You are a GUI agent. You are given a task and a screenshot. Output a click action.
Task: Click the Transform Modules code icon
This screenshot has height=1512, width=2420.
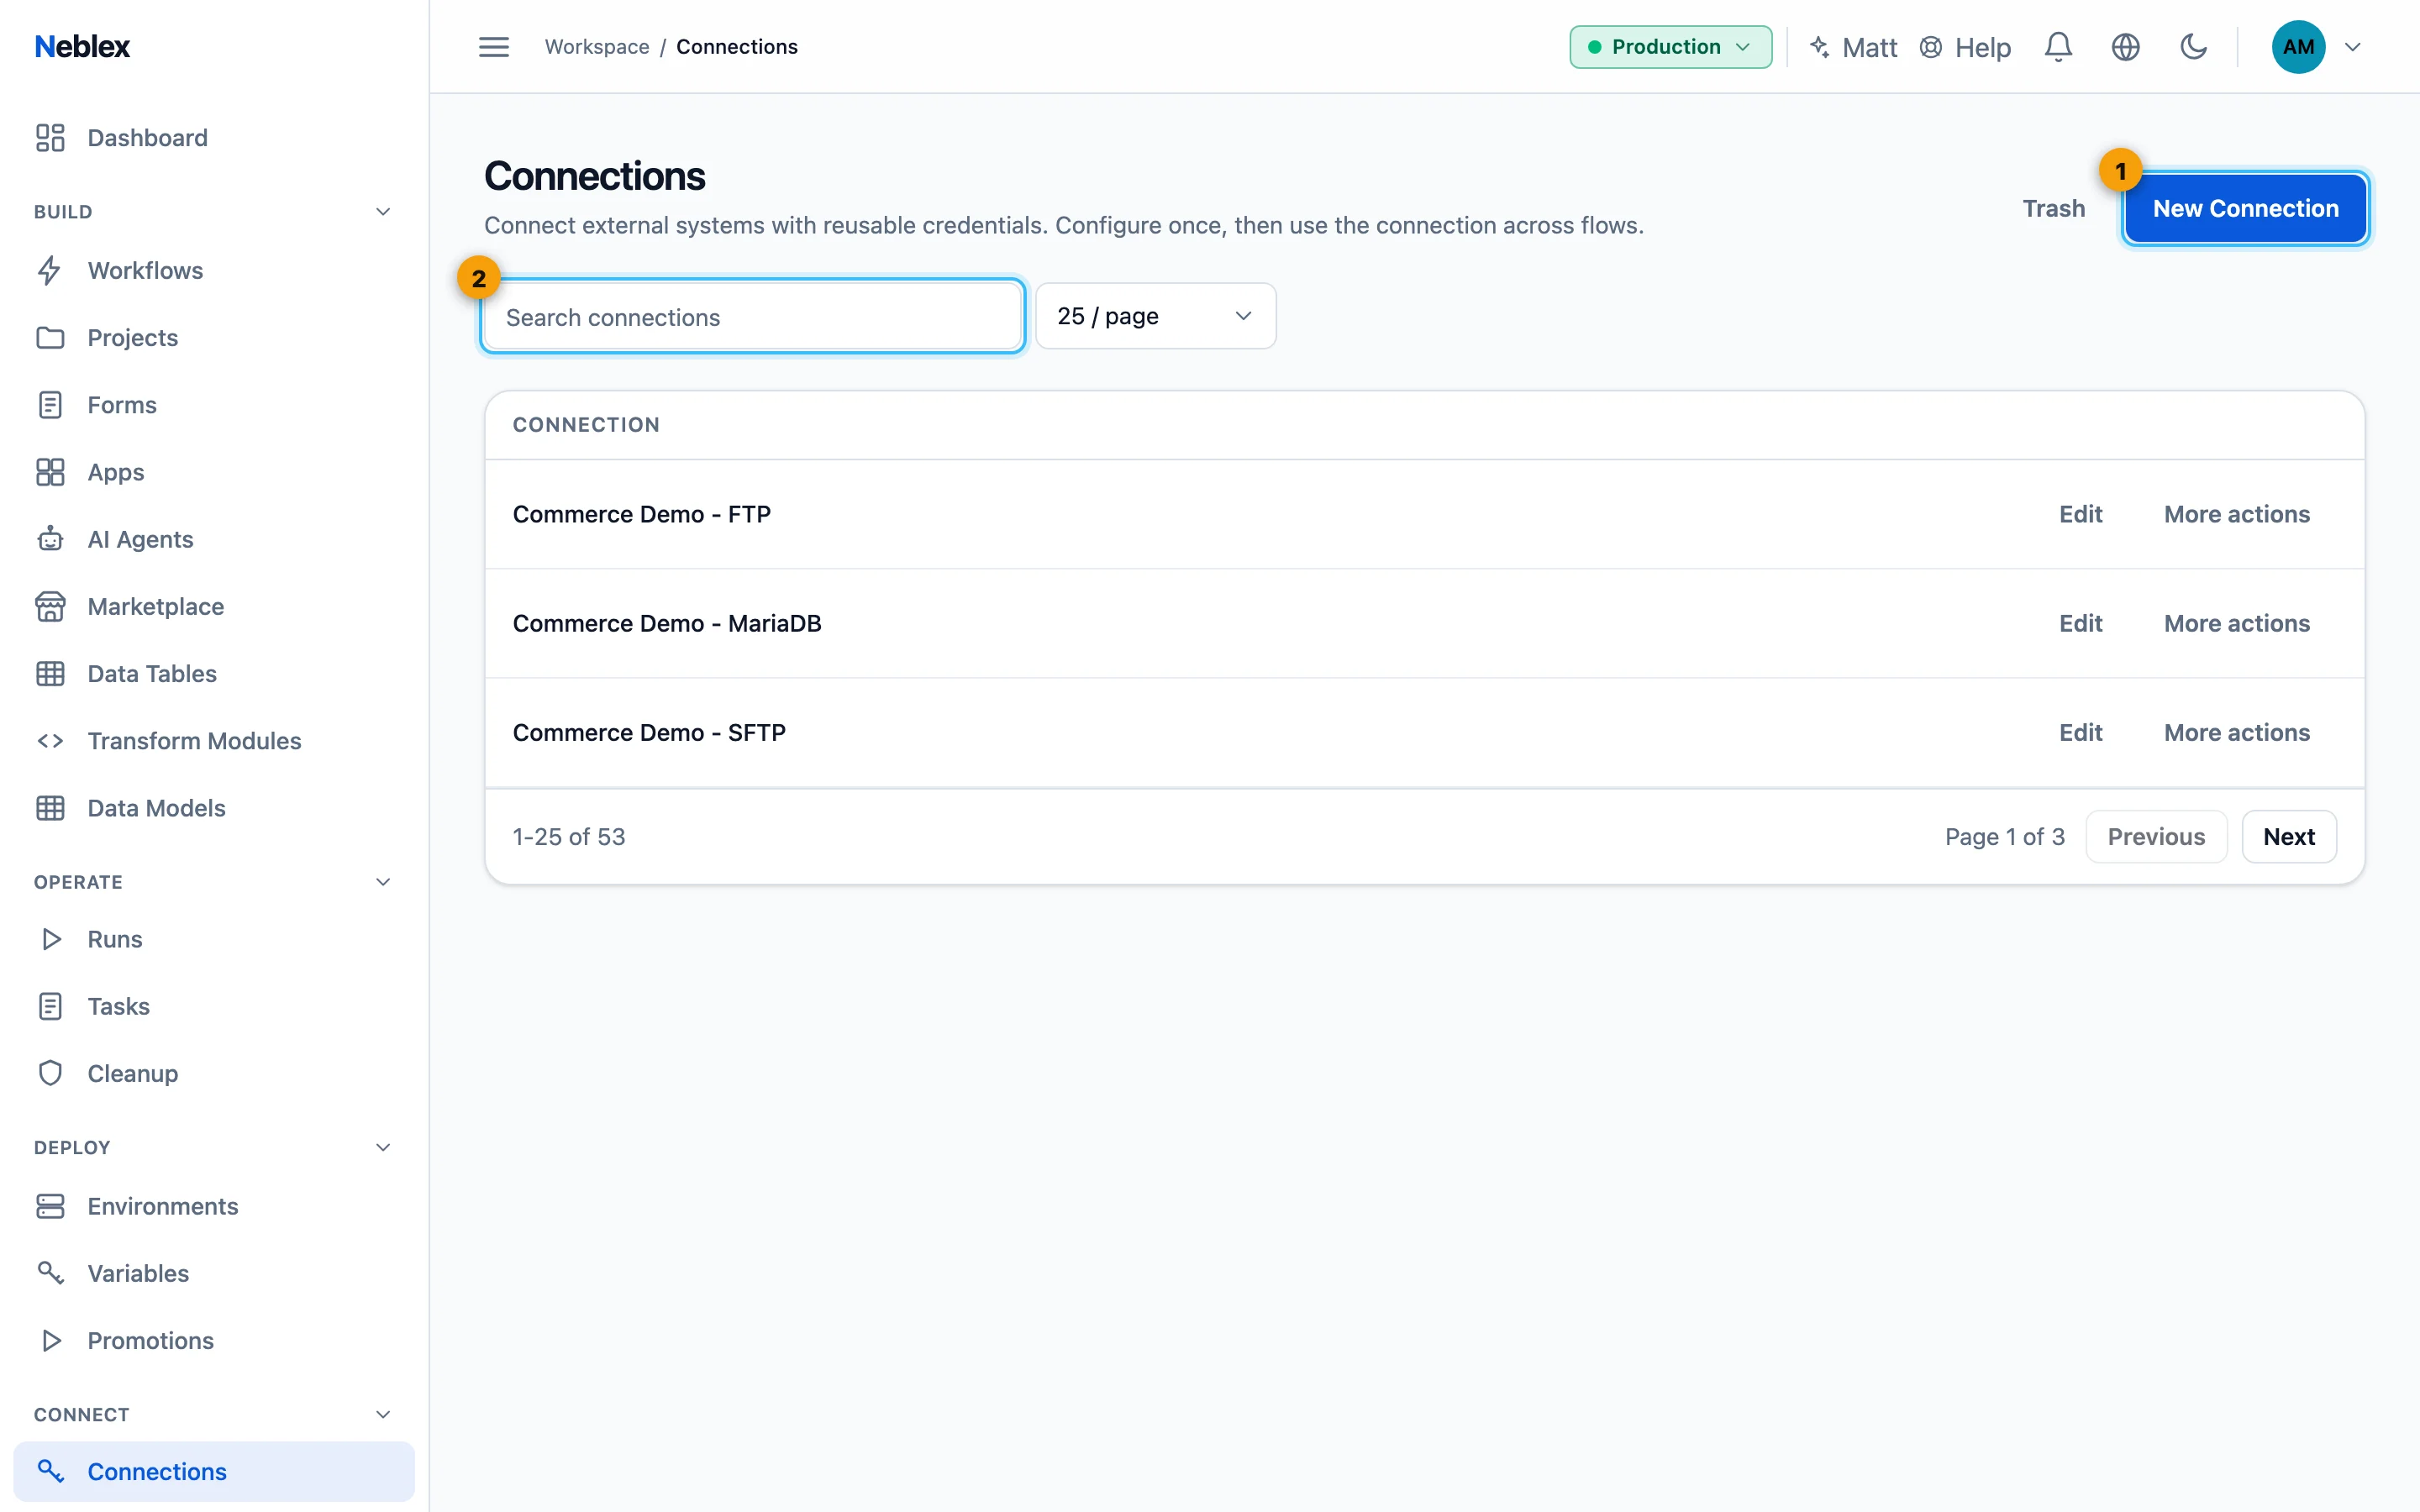point(50,741)
